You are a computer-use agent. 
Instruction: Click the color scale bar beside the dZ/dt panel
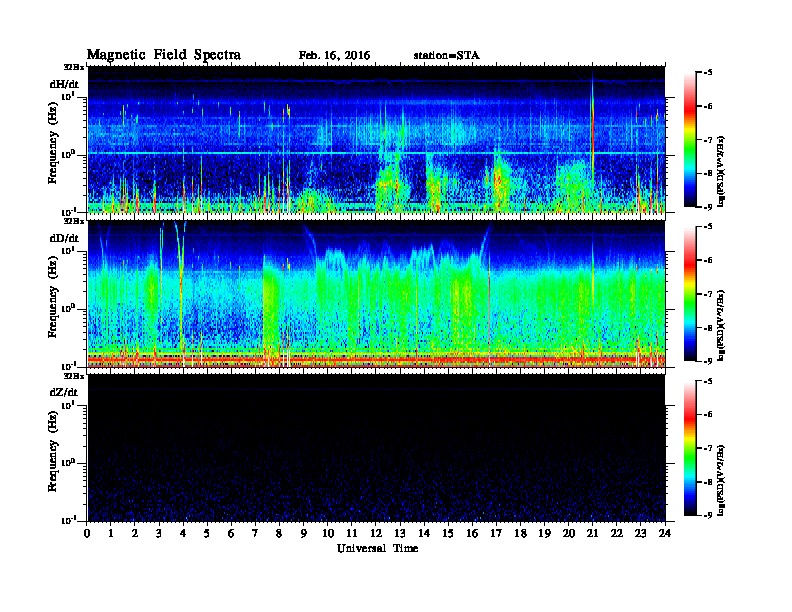point(690,448)
